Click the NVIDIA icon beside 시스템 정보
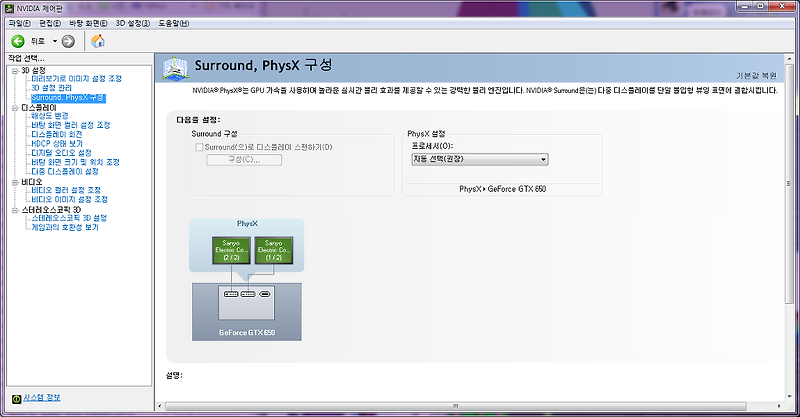 16,398
